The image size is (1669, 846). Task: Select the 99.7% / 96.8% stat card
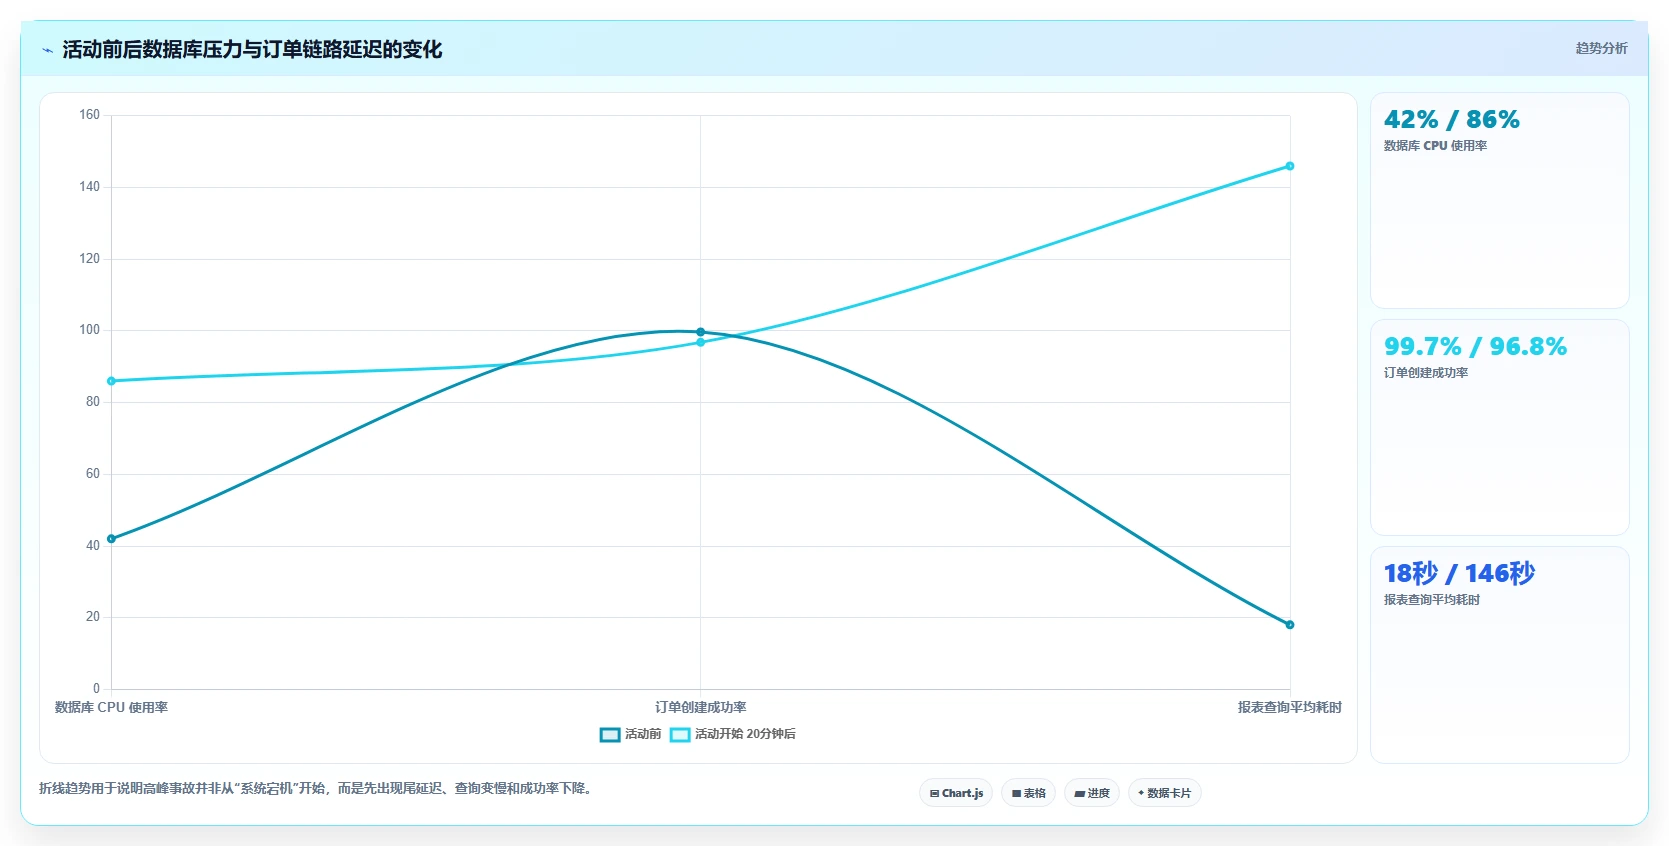point(1499,427)
